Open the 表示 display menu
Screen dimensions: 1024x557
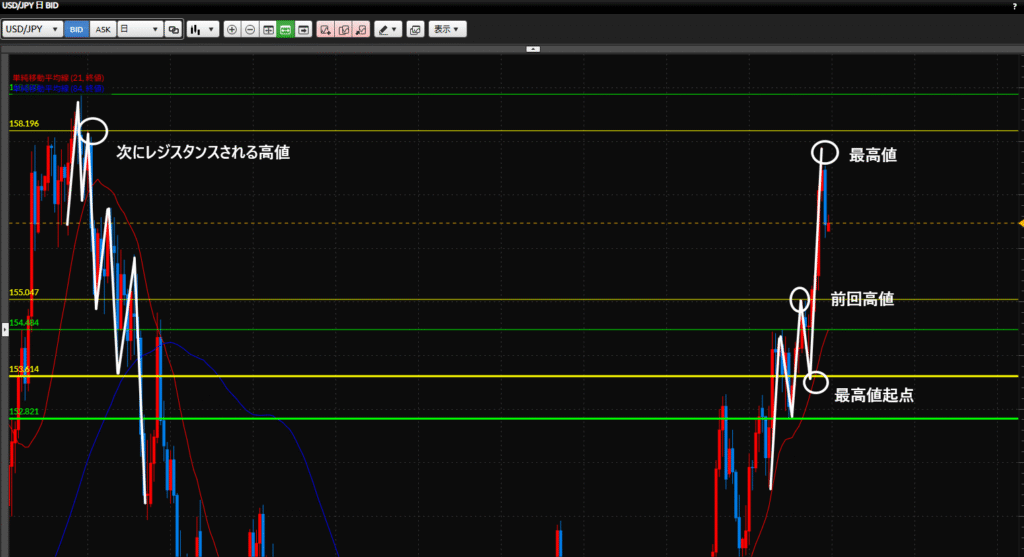pos(448,30)
